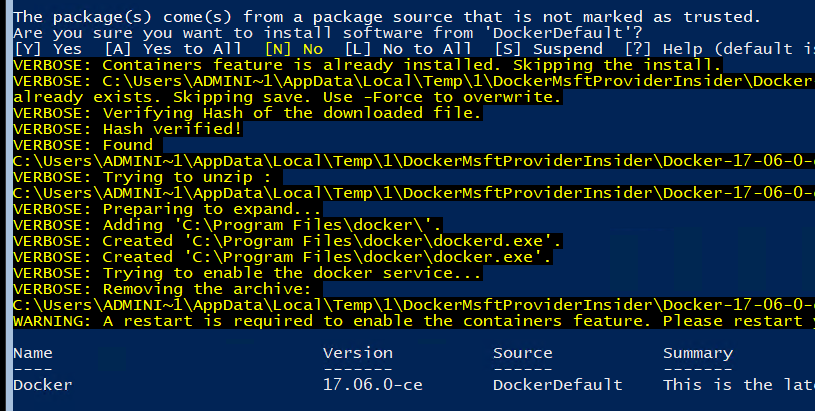Viewport: 815px width, 411px height.
Task: Click the Docker package name in table
Action: click(x=43, y=385)
